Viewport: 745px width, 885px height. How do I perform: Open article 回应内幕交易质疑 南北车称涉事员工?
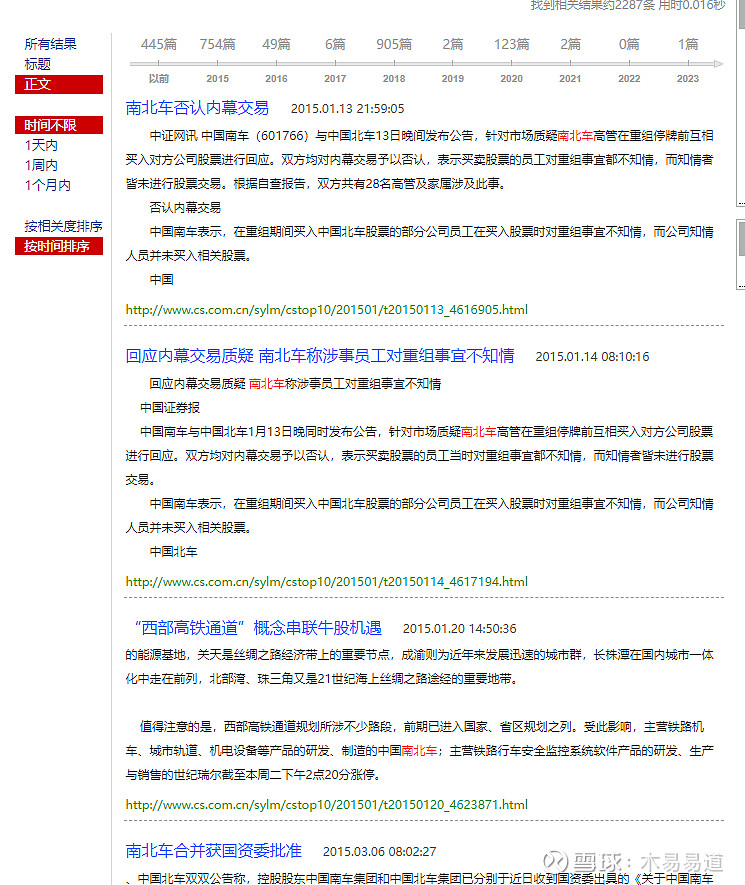[320, 356]
